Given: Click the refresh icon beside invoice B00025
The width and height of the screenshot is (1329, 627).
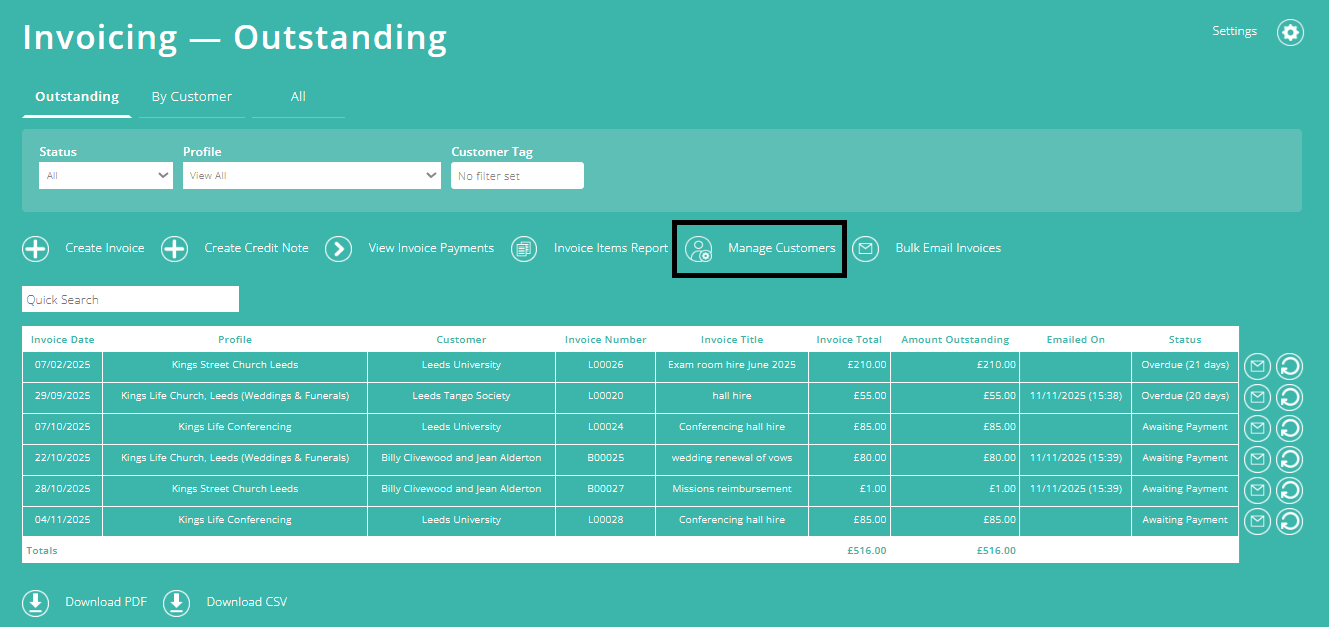Looking at the screenshot, I should point(1289,459).
